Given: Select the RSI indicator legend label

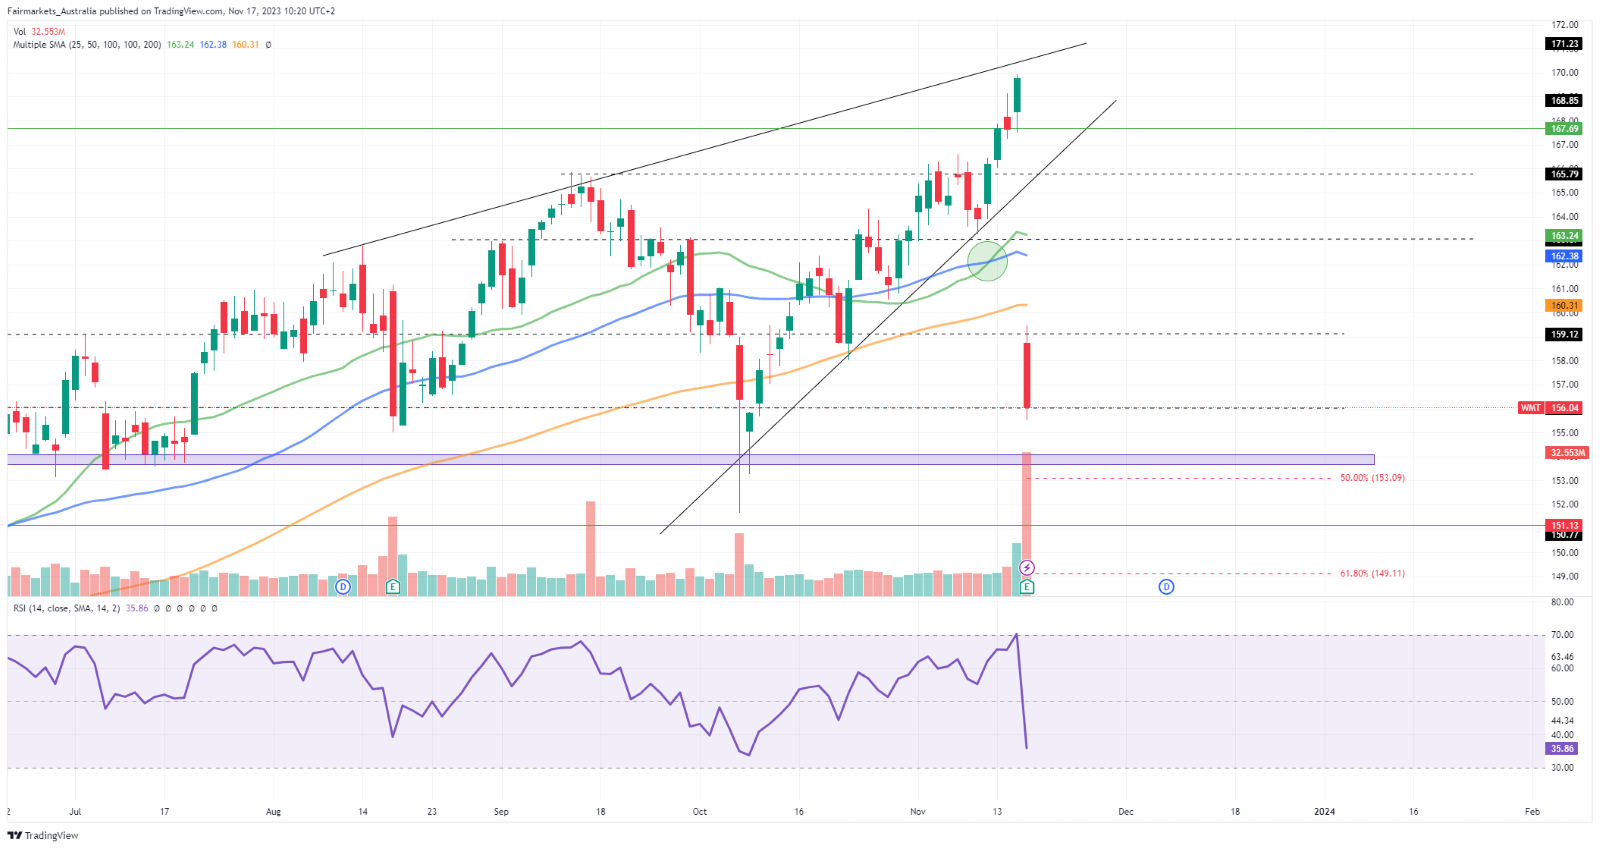Looking at the screenshot, I should [x=66, y=608].
